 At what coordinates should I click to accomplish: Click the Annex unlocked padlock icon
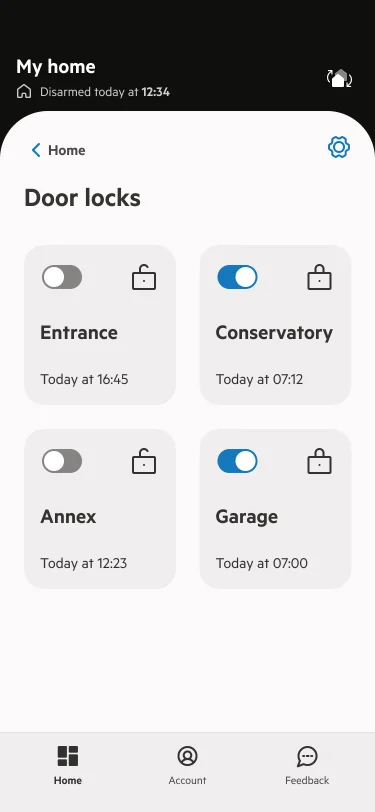[144, 461]
